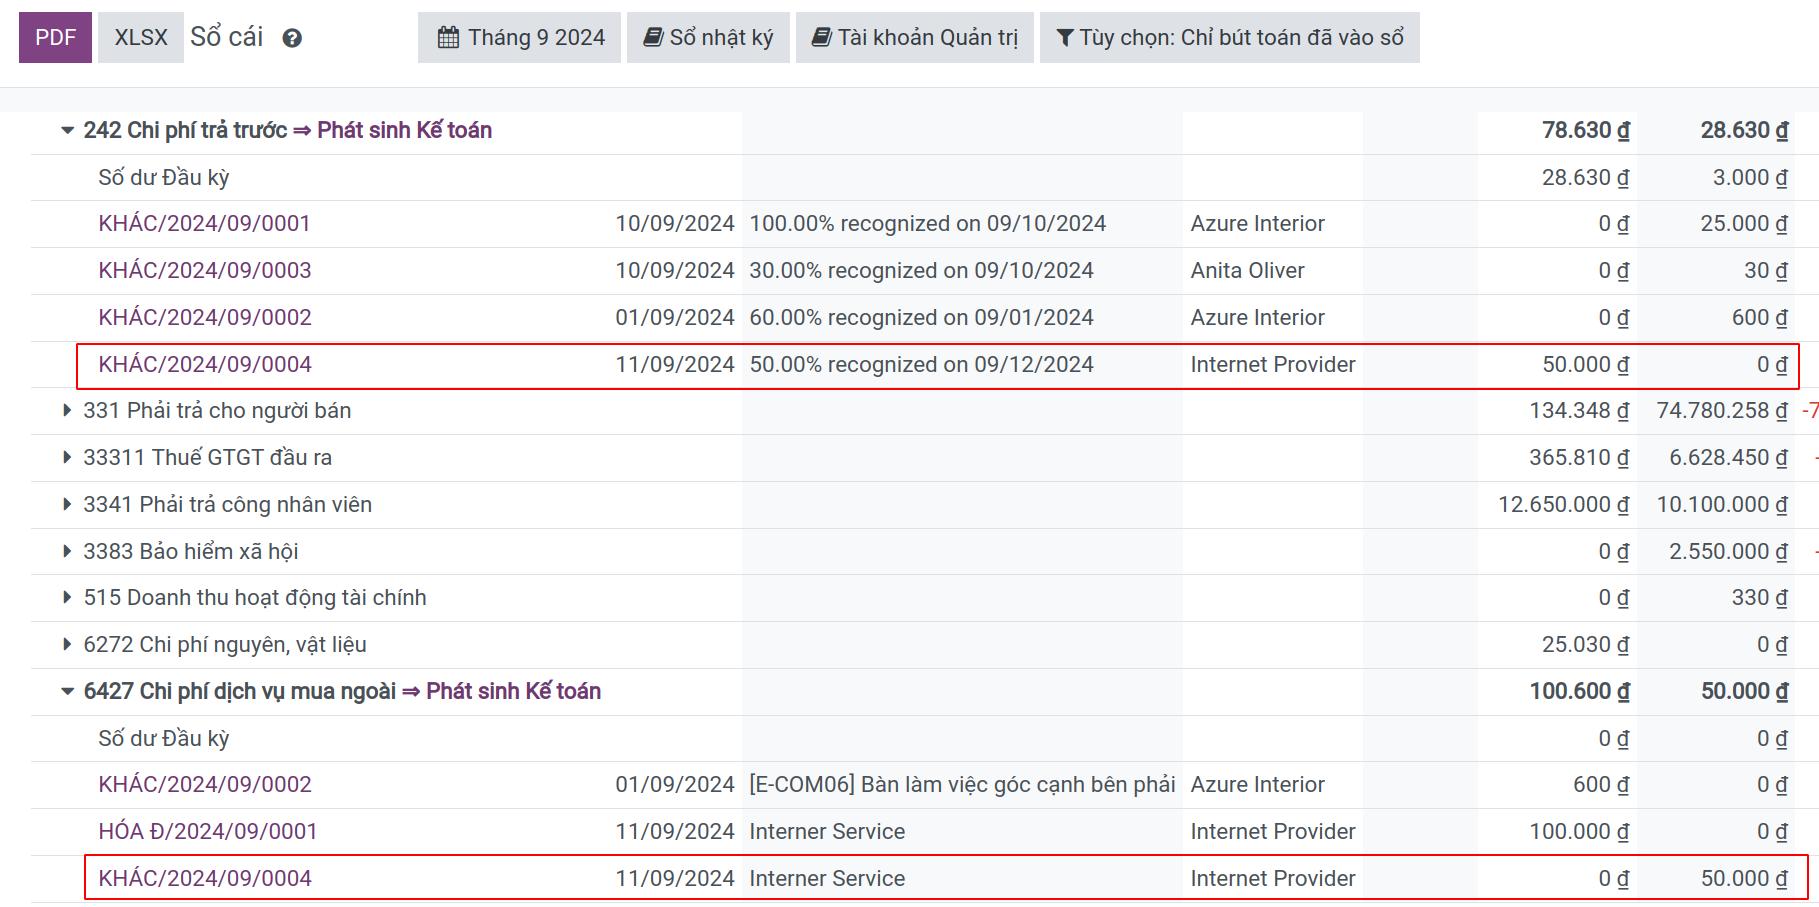Open Phát sinh Kế toán link for account 6427

(x=501, y=692)
